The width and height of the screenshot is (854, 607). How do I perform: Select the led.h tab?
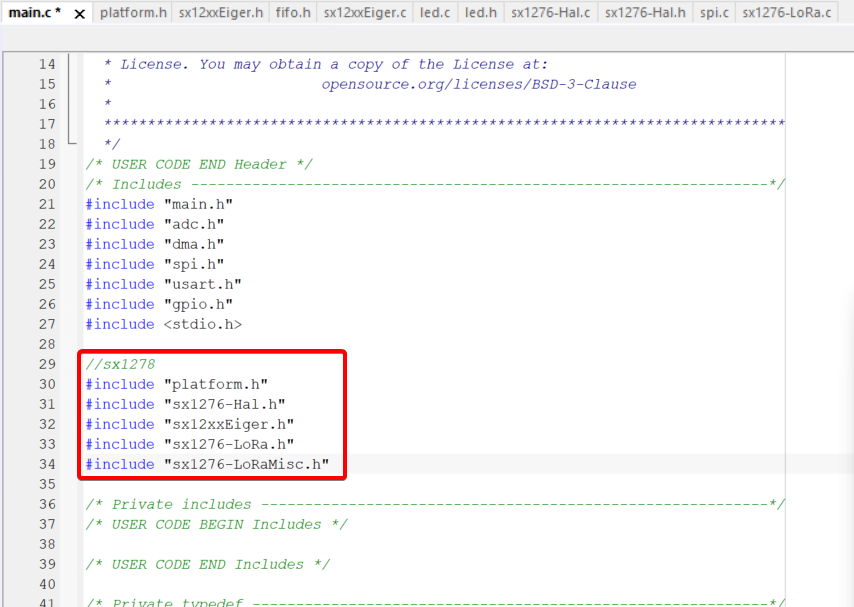click(481, 13)
